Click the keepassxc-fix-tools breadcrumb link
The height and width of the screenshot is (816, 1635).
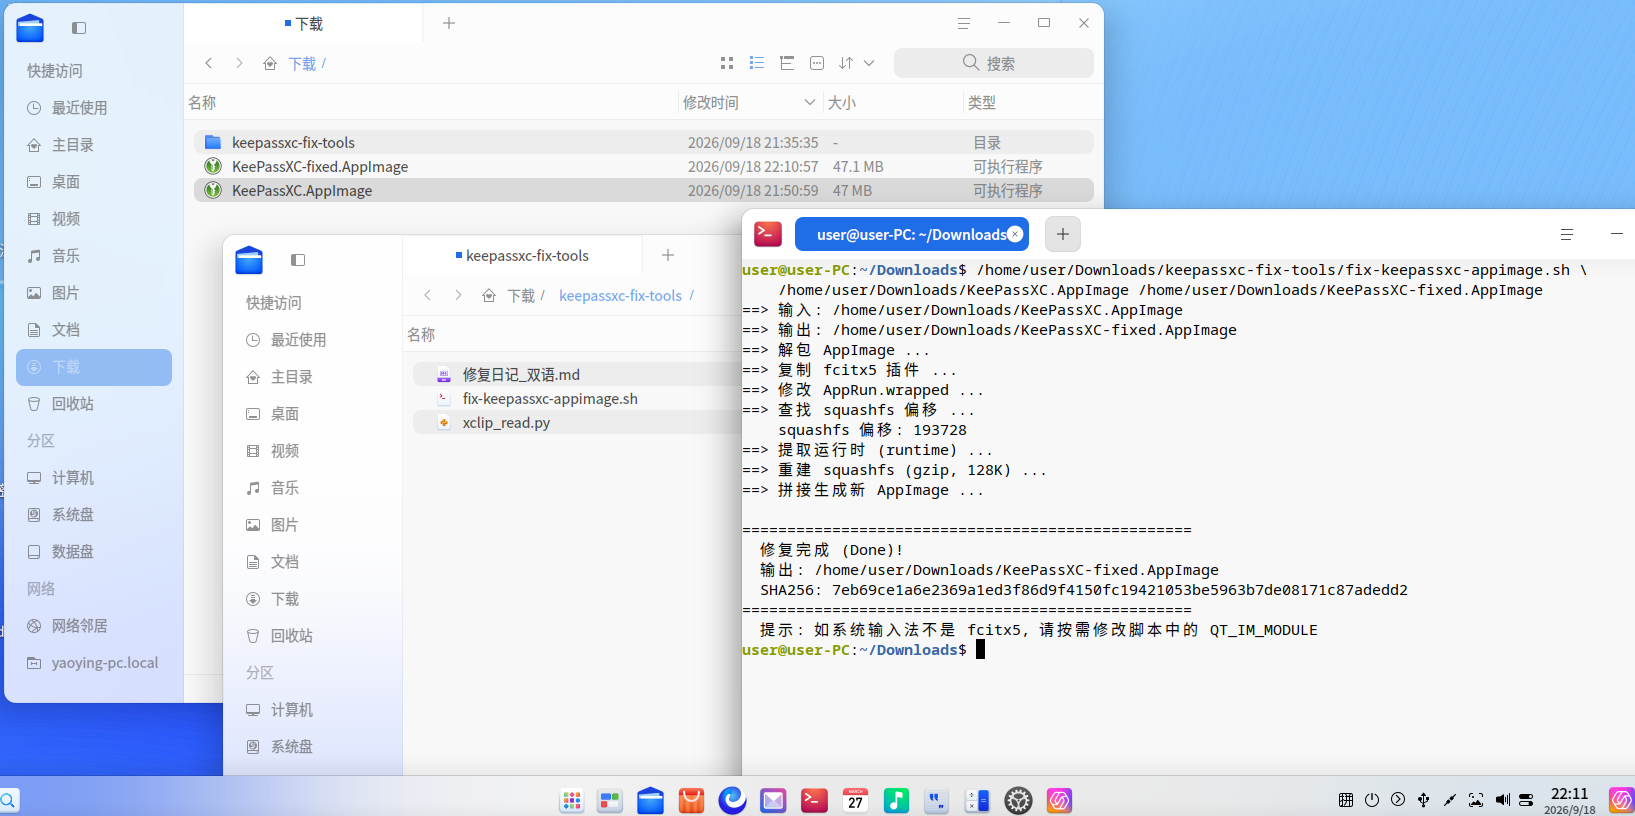(x=620, y=296)
